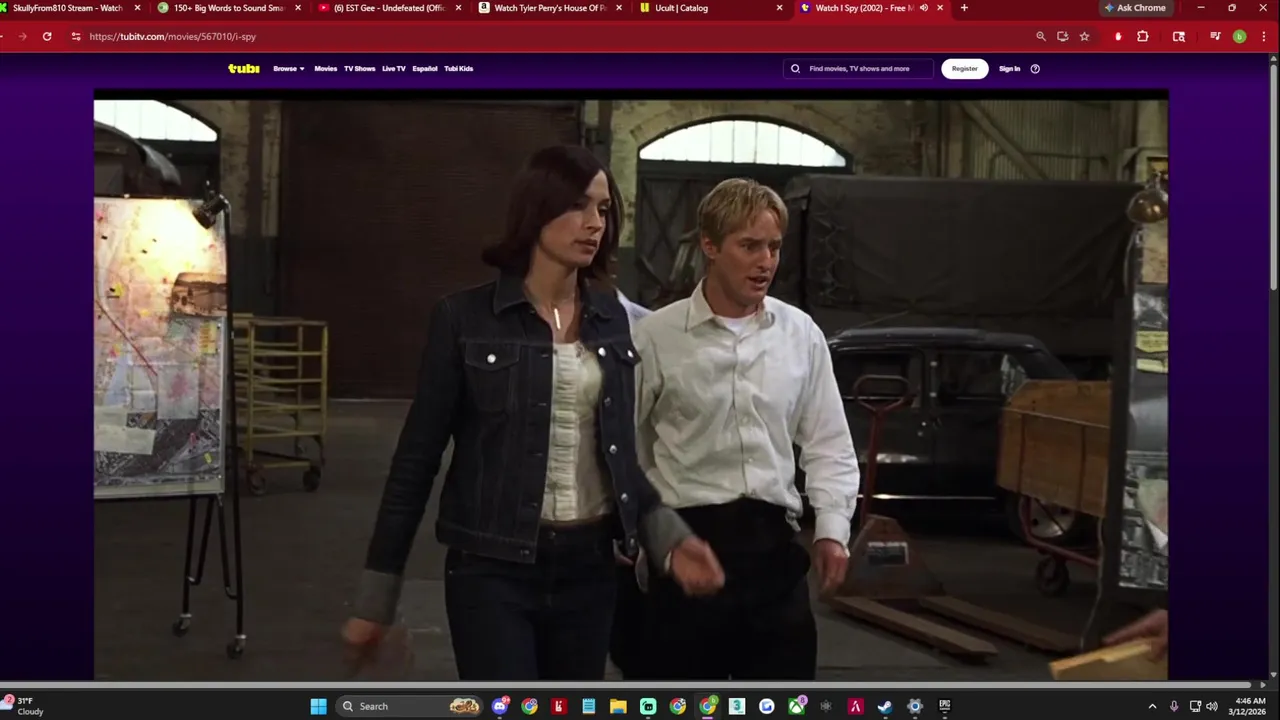Click the weather widget showing 31°F
The height and width of the screenshot is (720, 1280).
coord(24,706)
